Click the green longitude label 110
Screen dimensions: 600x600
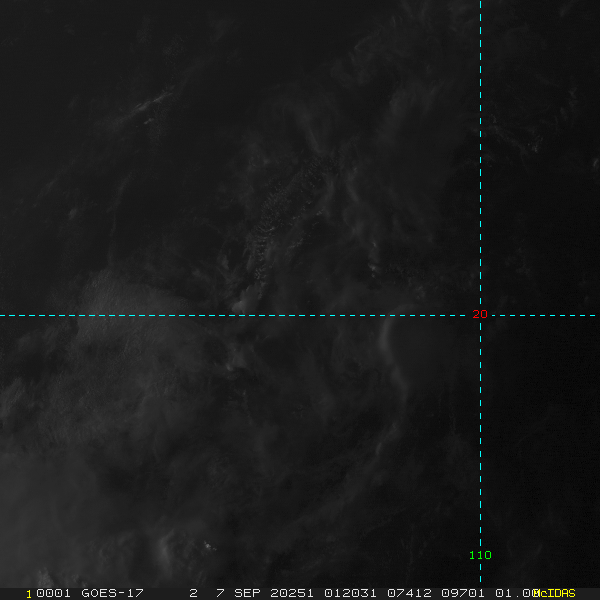click(480, 555)
